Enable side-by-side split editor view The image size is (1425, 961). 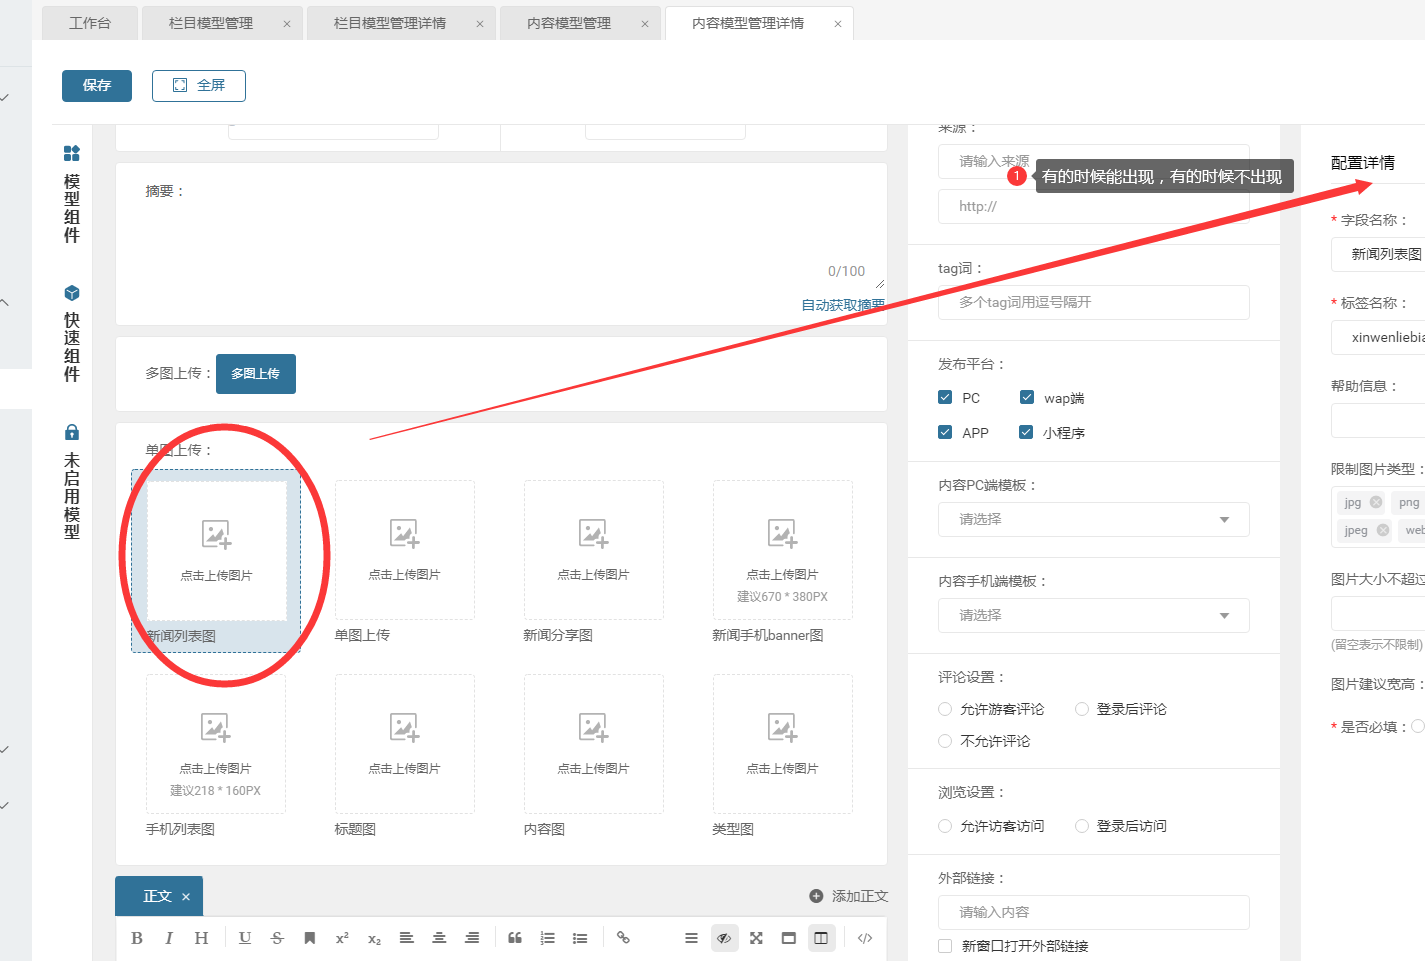pos(821,938)
